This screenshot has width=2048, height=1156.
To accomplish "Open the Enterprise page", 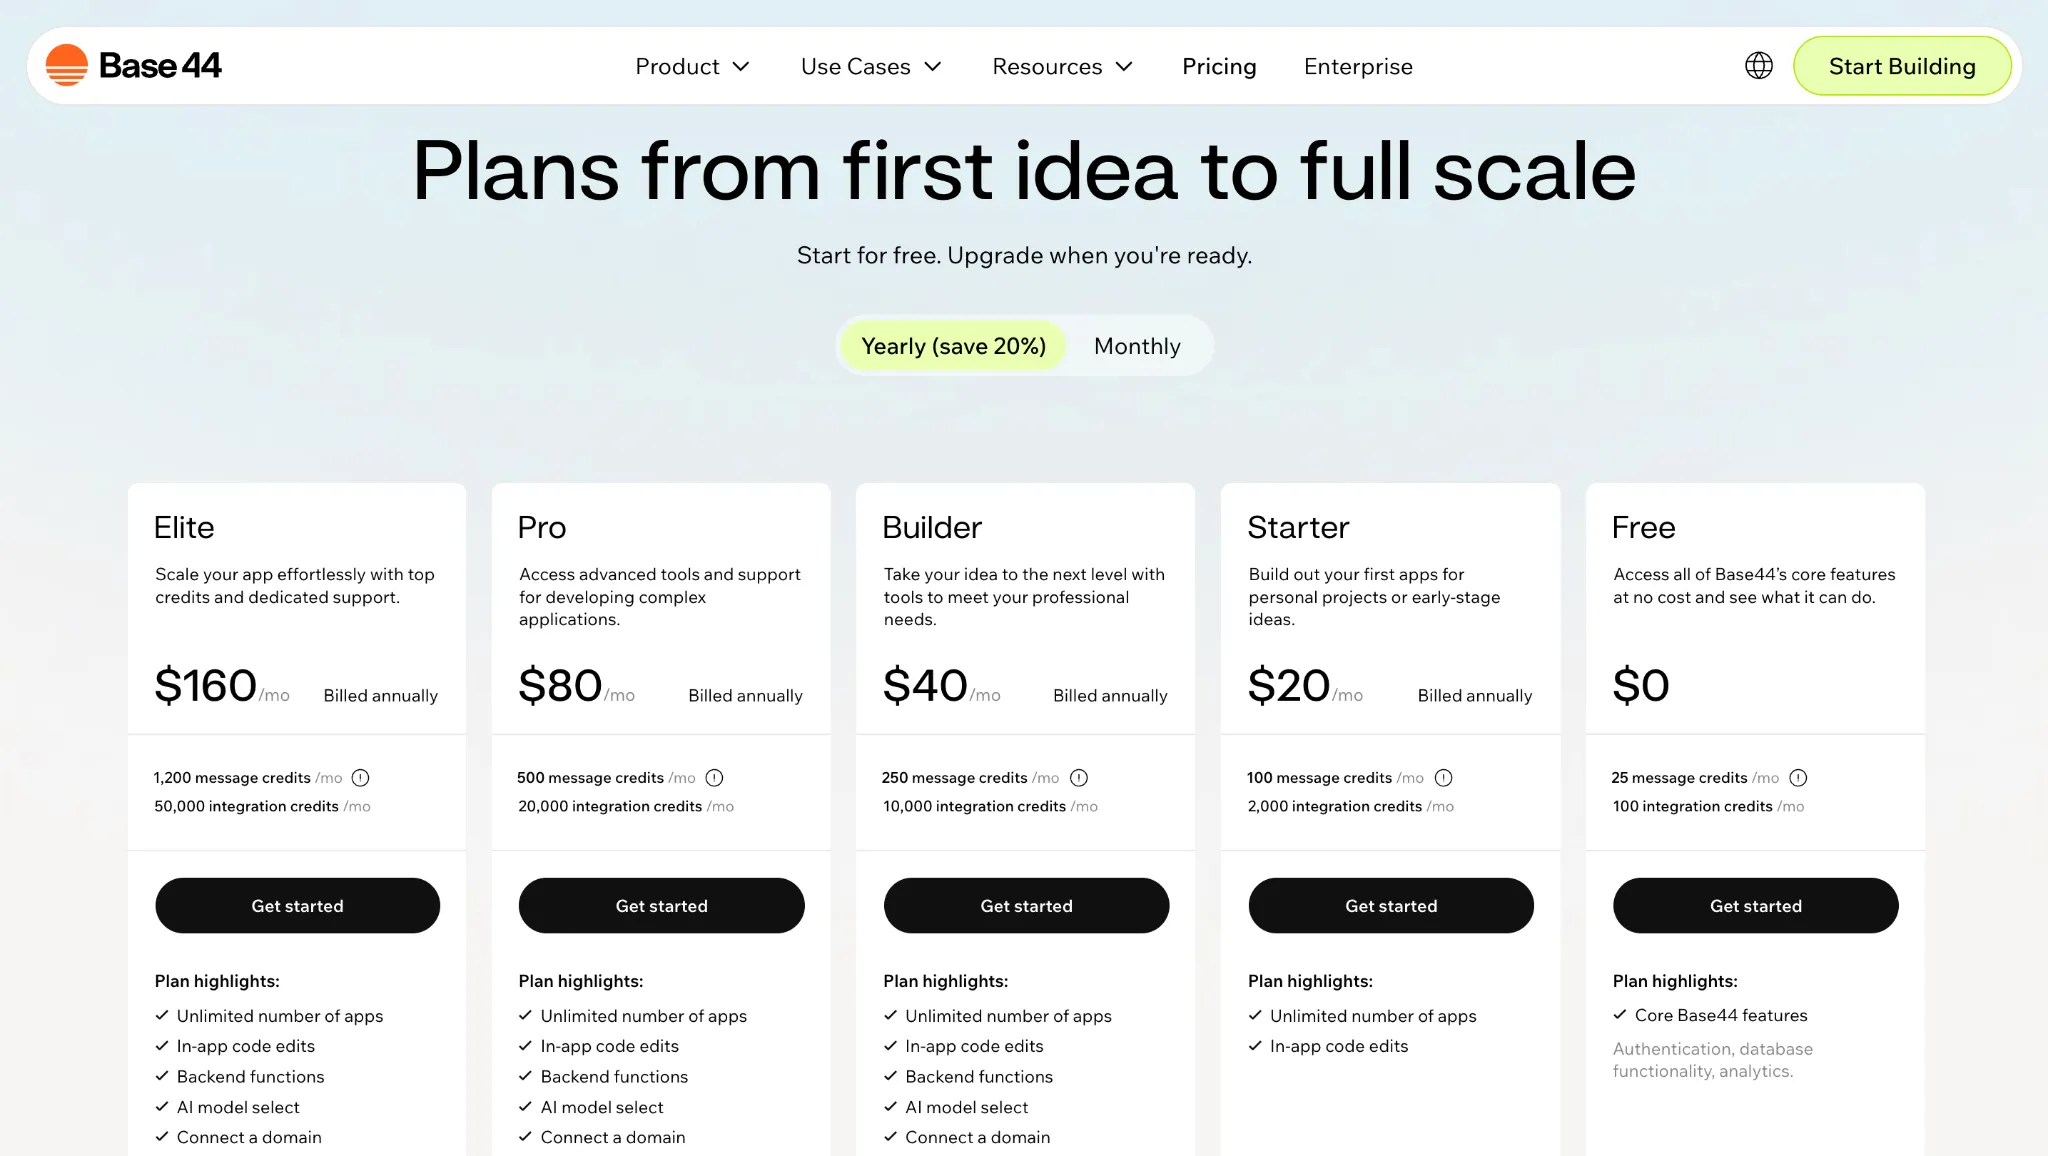I will coord(1357,66).
